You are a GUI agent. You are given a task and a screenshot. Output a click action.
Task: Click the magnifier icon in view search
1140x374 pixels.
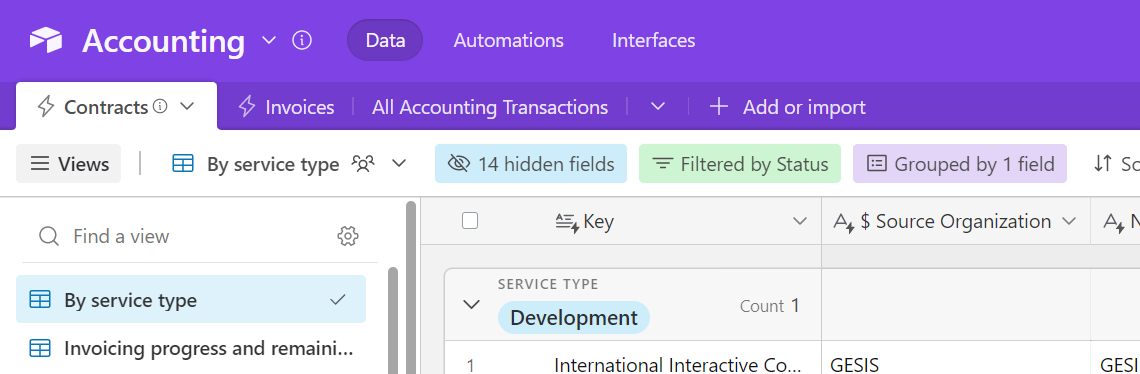point(49,236)
